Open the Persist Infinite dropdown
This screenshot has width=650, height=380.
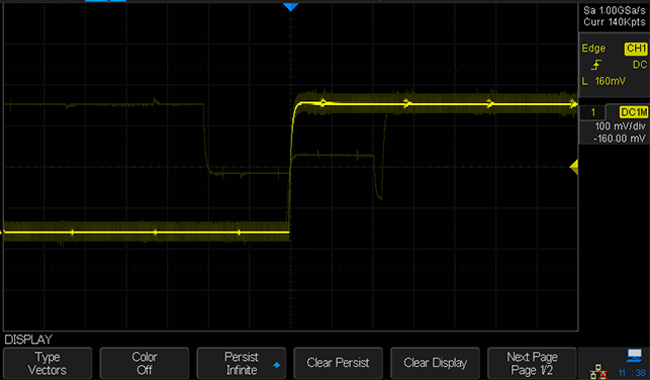[x=241, y=363]
